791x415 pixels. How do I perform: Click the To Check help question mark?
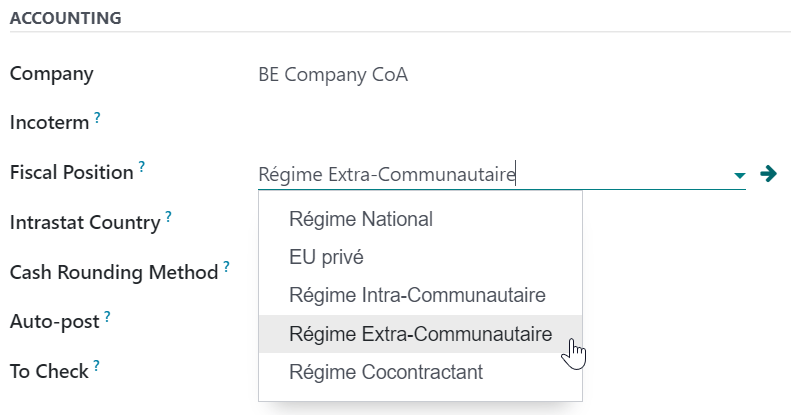click(x=97, y=366)
